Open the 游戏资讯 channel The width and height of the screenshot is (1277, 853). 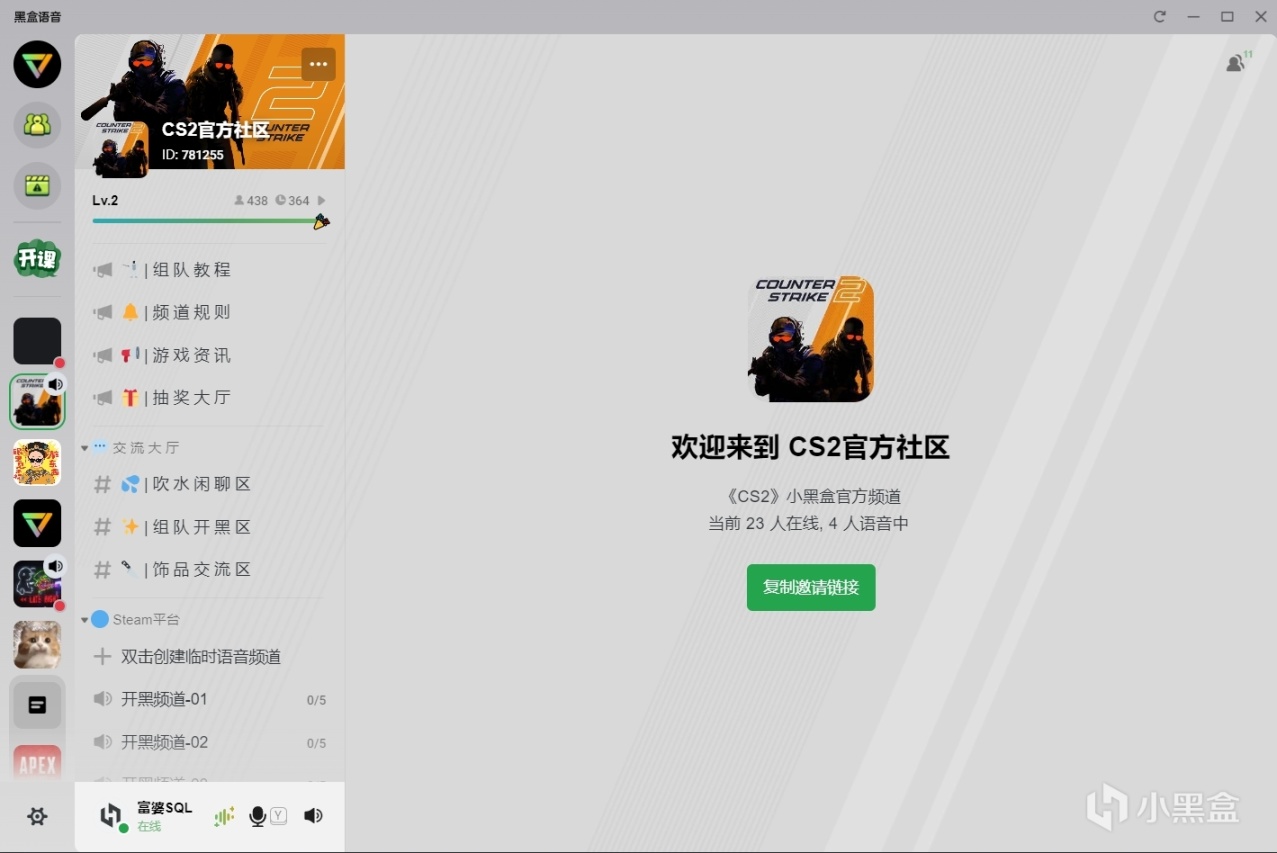click(x=210, y=355)
